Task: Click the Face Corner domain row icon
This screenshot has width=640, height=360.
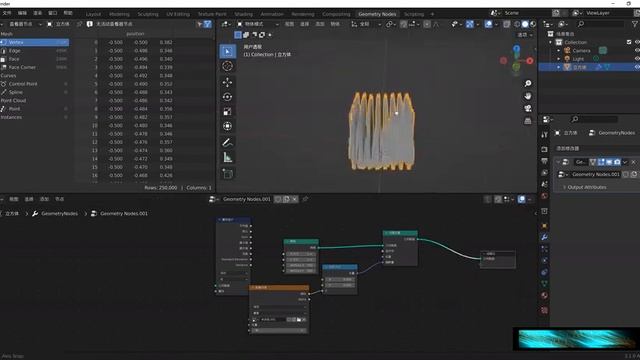Action: [x=3, y=67]
